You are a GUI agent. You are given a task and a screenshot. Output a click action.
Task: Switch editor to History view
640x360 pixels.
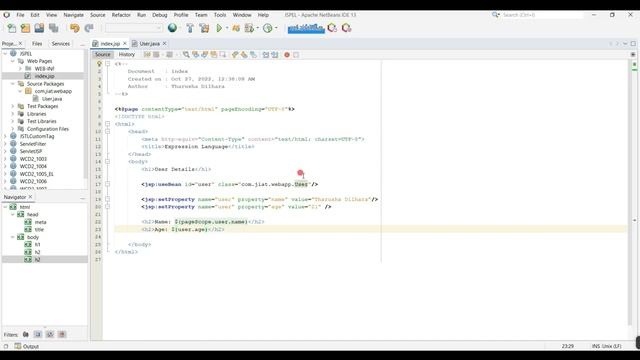click(x=127, y=54)
